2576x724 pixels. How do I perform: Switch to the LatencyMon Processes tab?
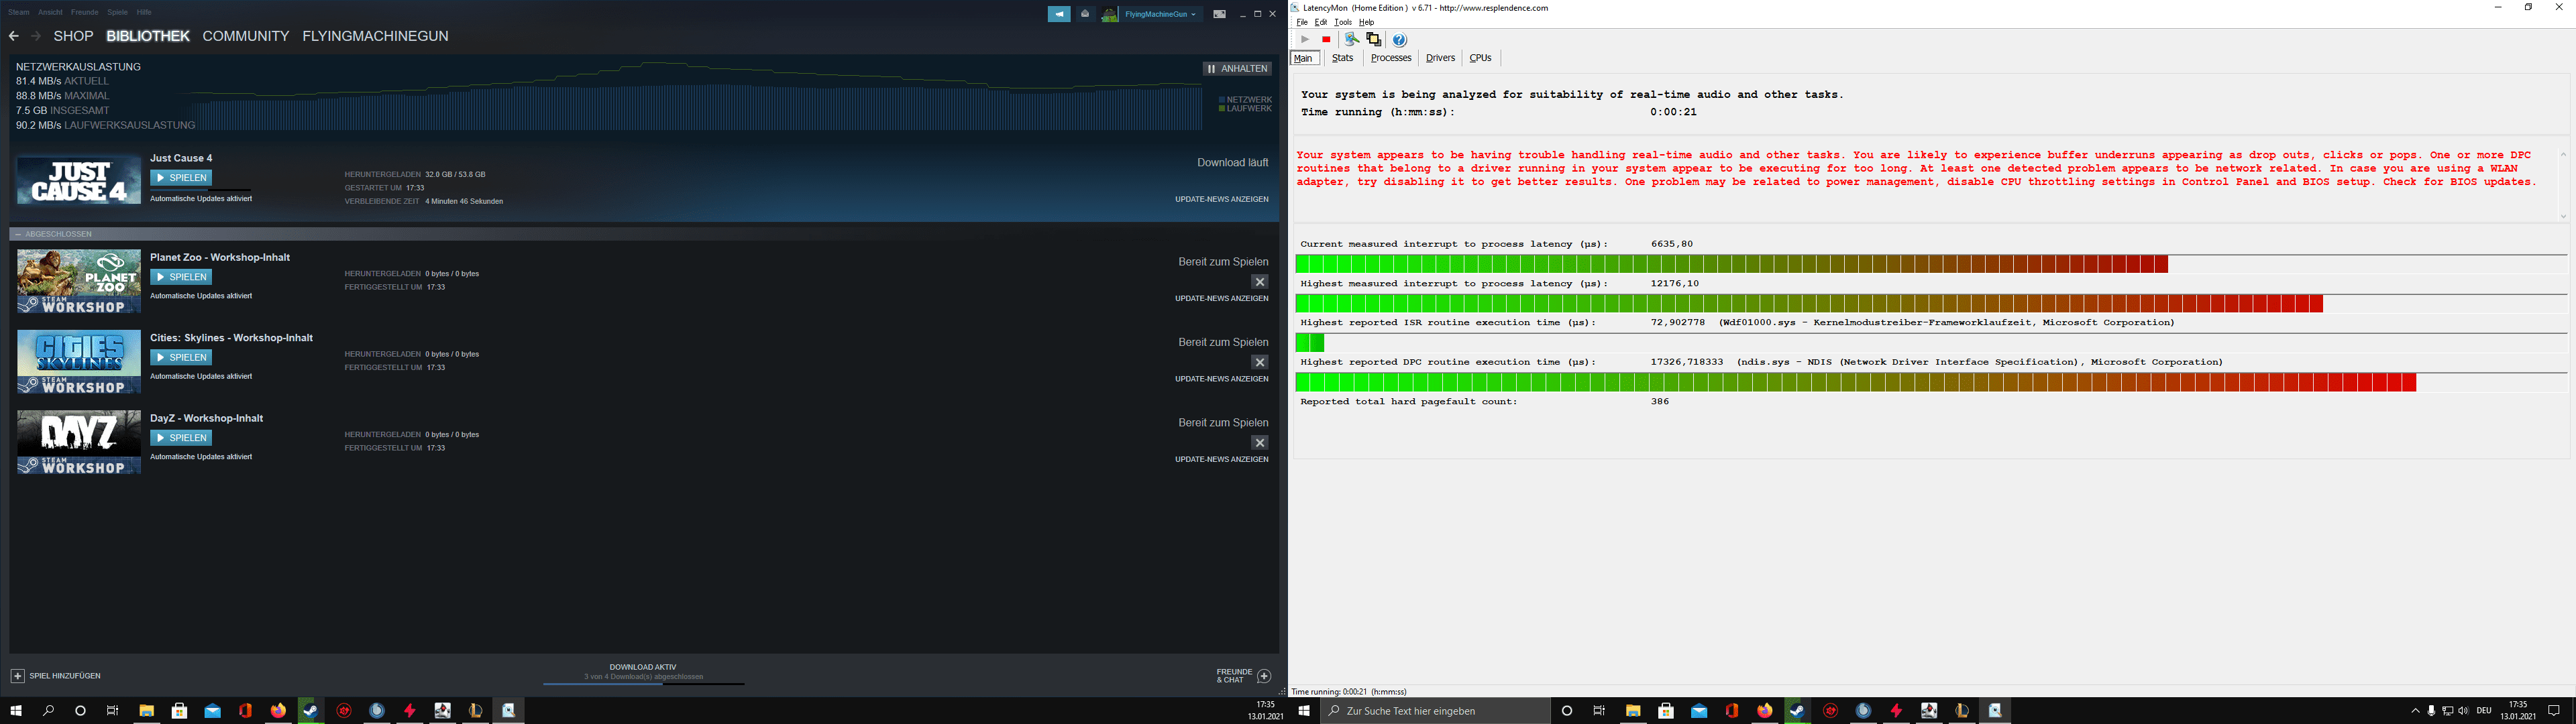click(x=1391, y=58)
